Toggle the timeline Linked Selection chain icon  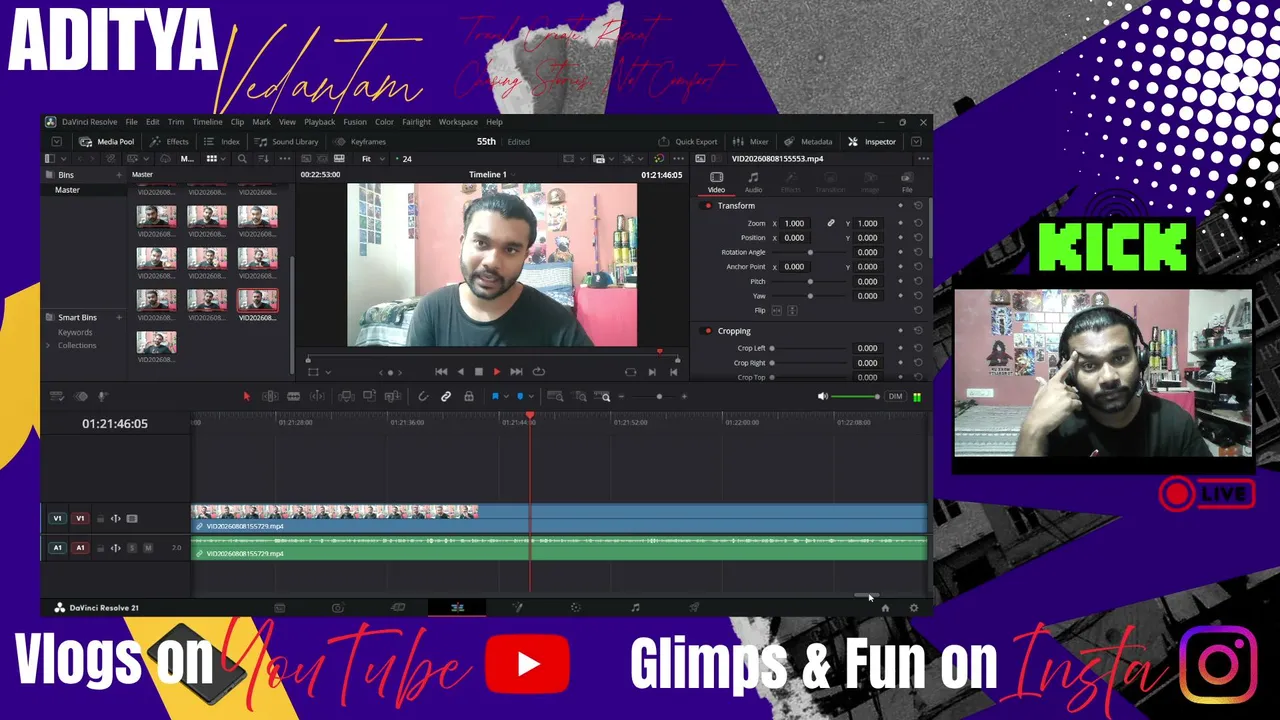[x=446, y=397]
